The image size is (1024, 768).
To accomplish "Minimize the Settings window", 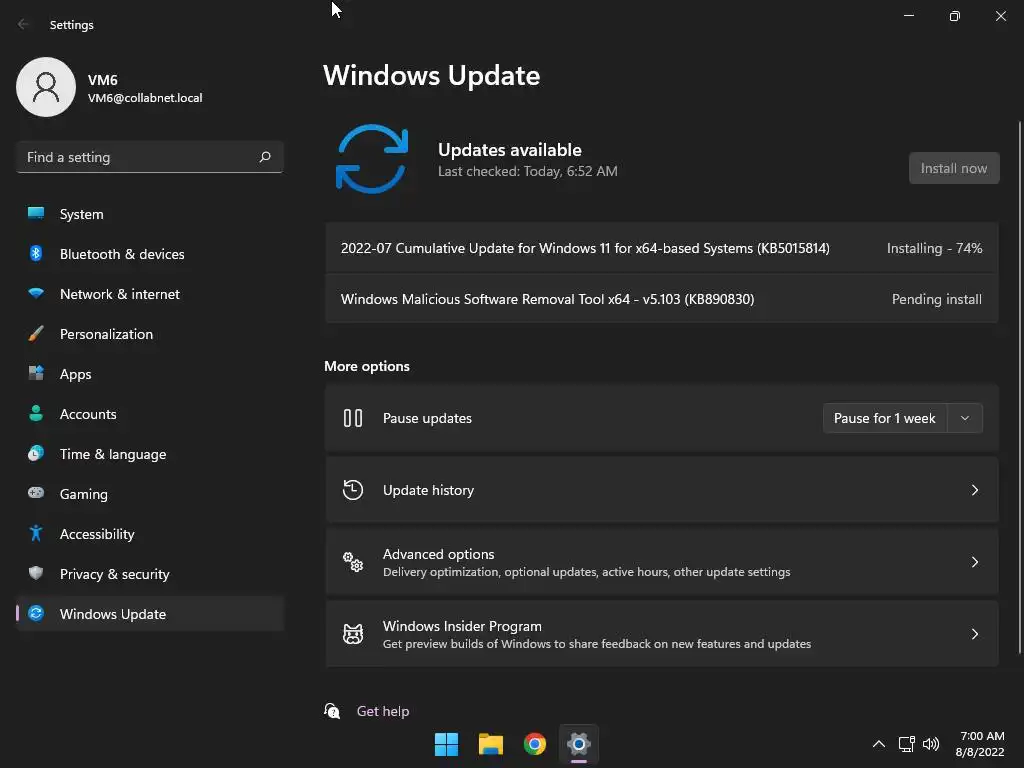I will (908, 16).
